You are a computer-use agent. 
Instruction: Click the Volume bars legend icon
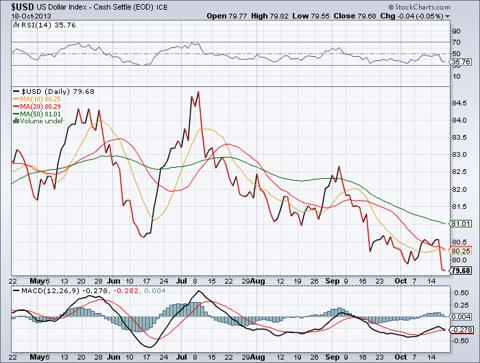[x=16, y=121]
